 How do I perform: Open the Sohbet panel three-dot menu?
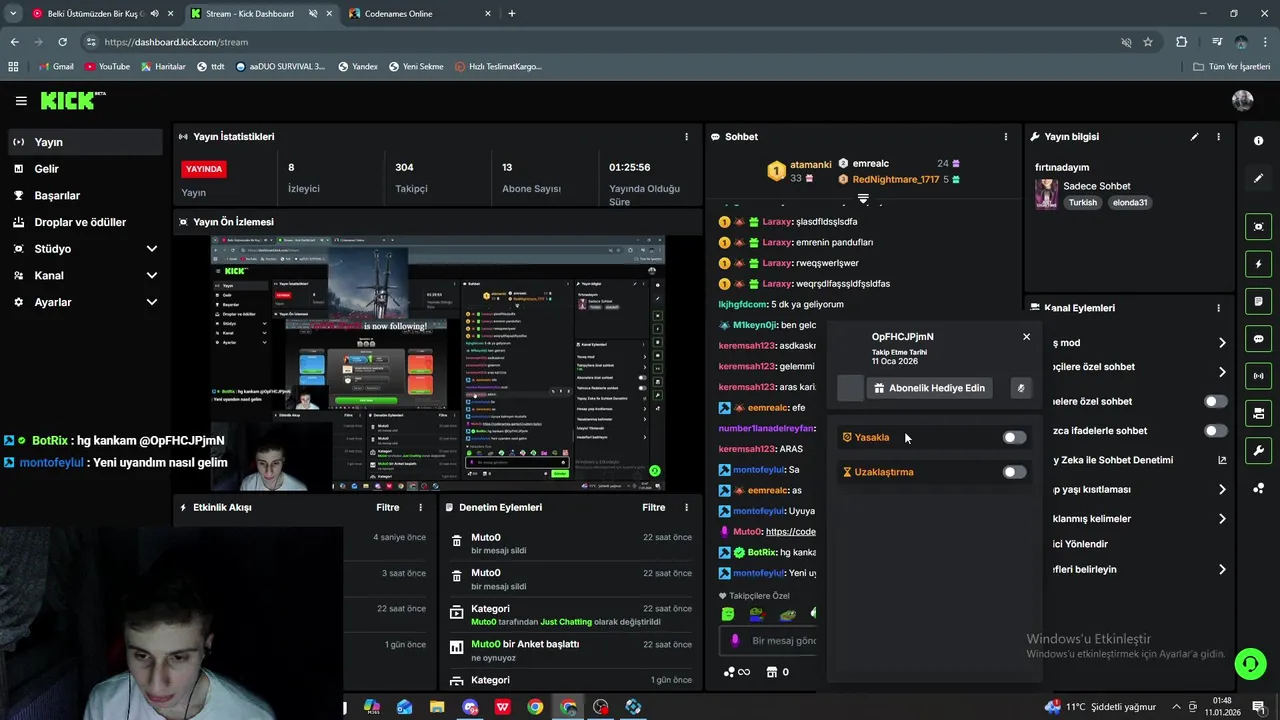click(1006, 137)
